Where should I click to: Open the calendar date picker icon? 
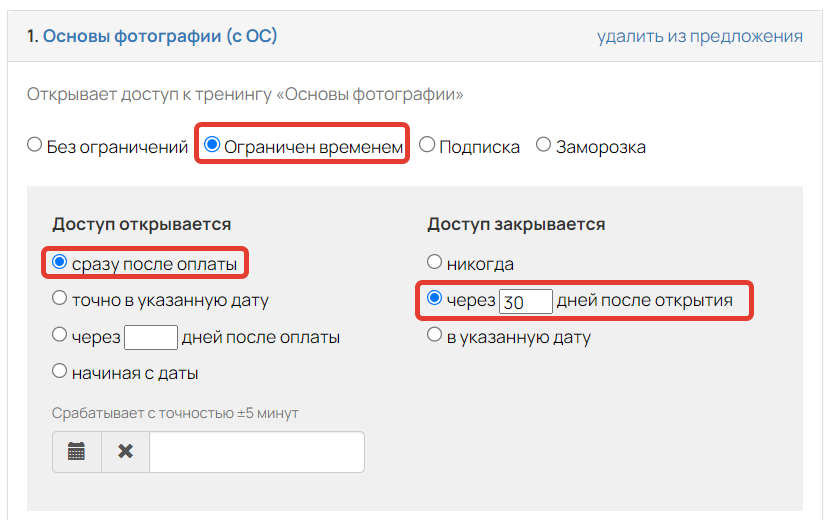pos(76,452)
